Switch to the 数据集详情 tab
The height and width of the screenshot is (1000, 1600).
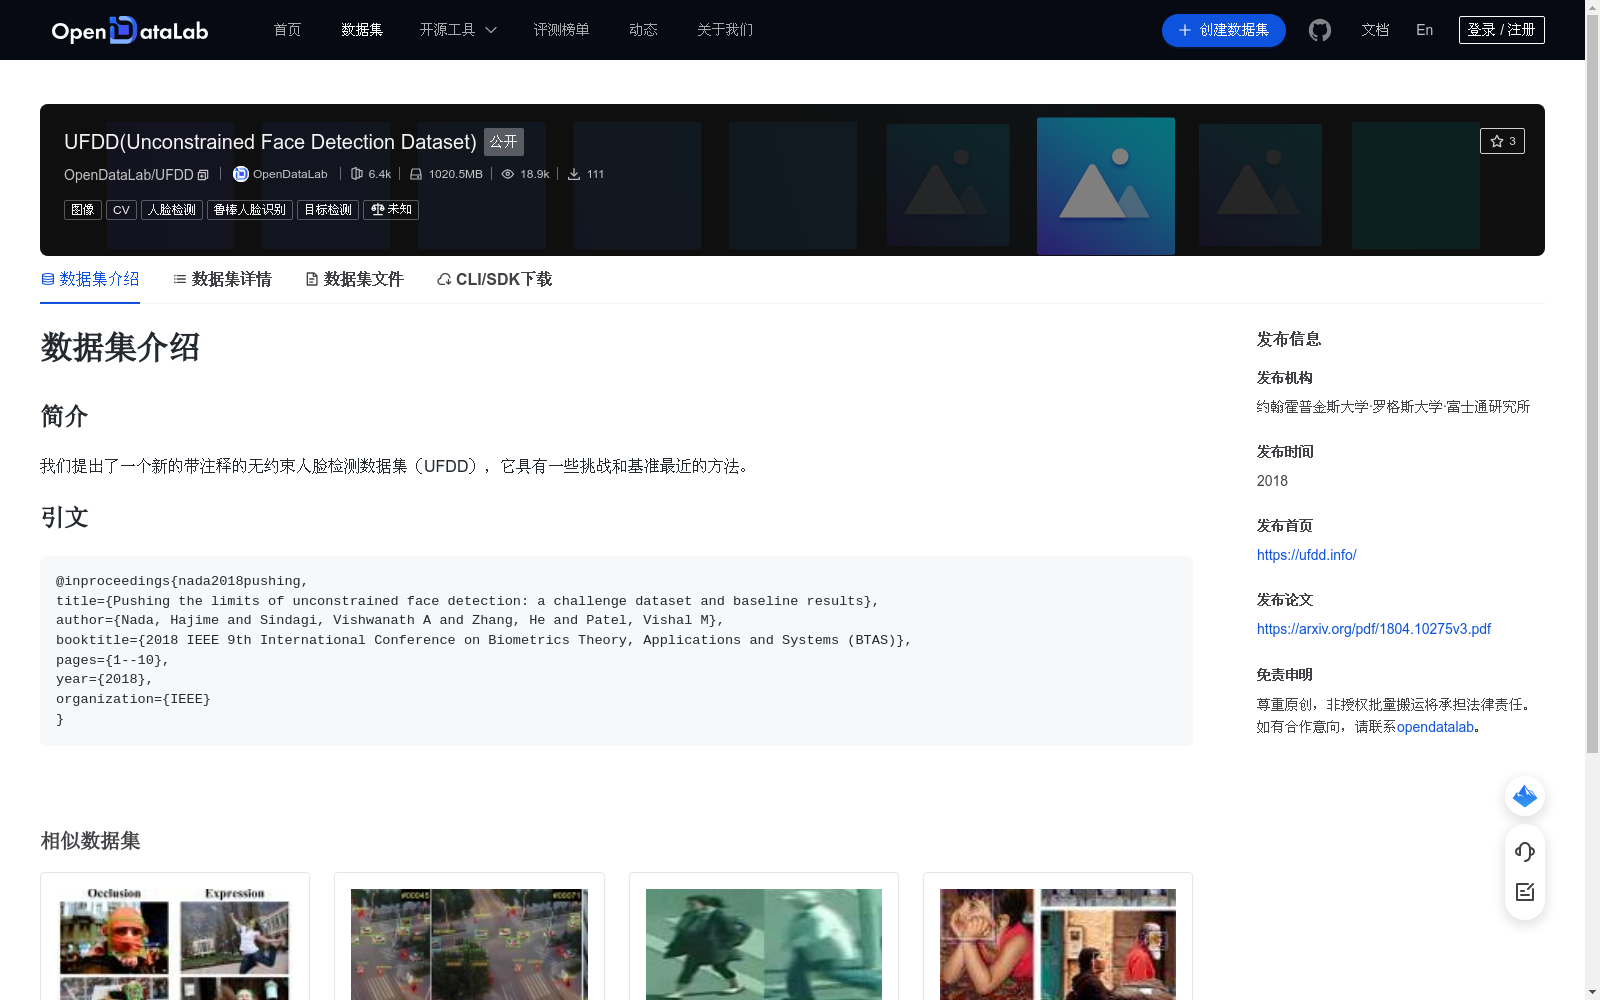(222, 279)
